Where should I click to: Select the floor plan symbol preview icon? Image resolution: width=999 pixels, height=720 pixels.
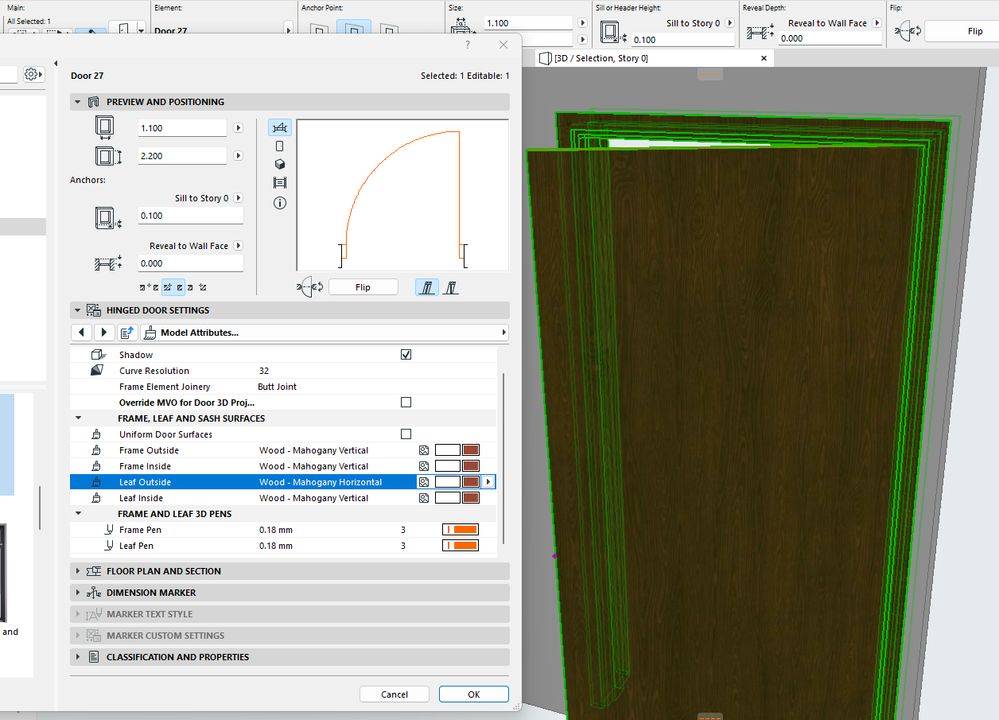tap(280, 127)
